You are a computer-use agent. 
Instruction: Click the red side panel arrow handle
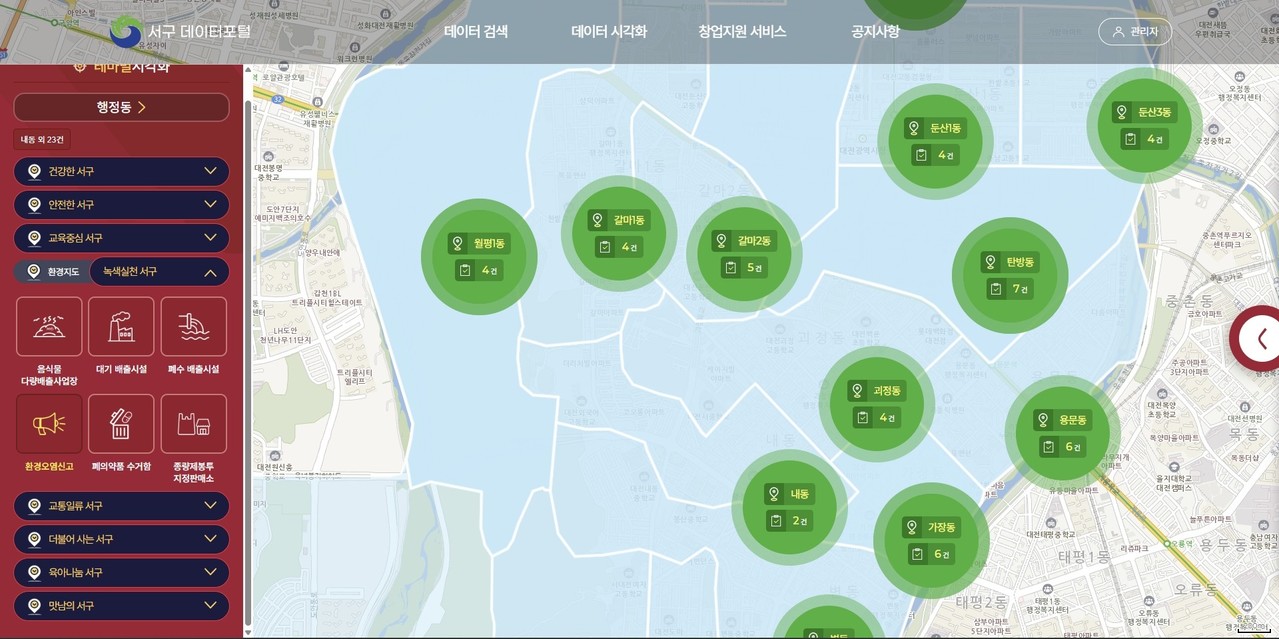(1257, 338)
